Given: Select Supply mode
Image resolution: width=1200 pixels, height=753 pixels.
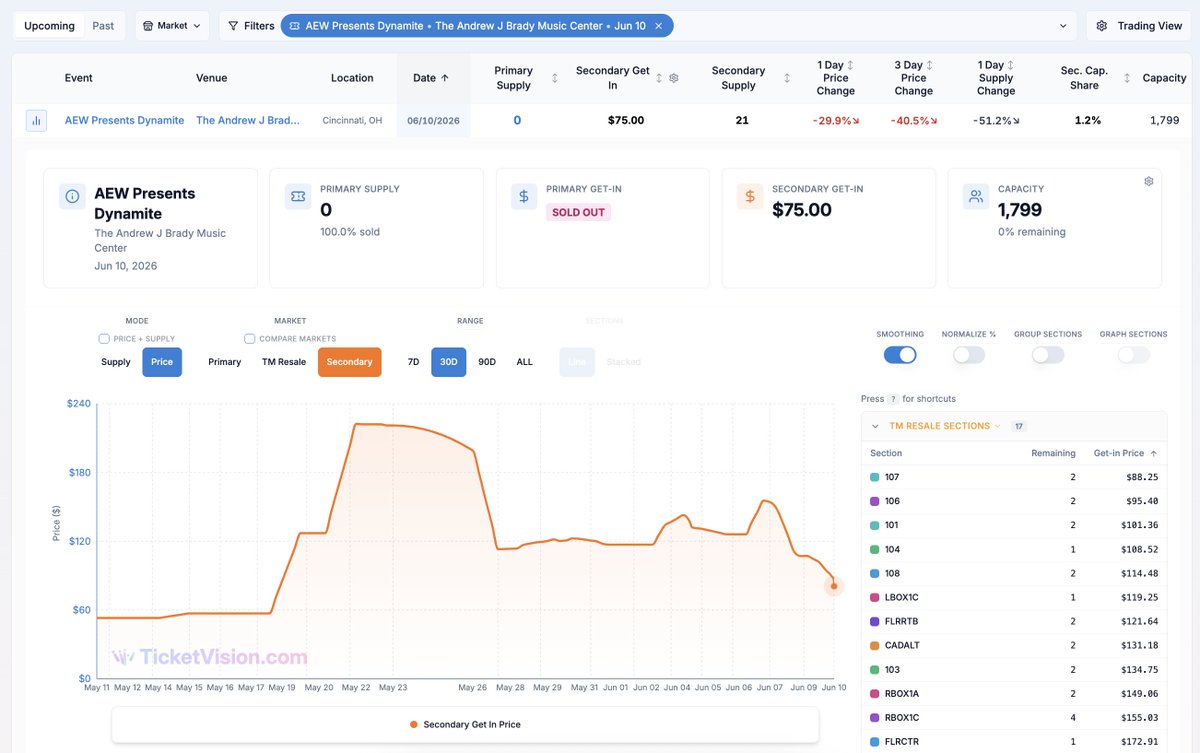Looking at the screenshot, I should 116,362.
